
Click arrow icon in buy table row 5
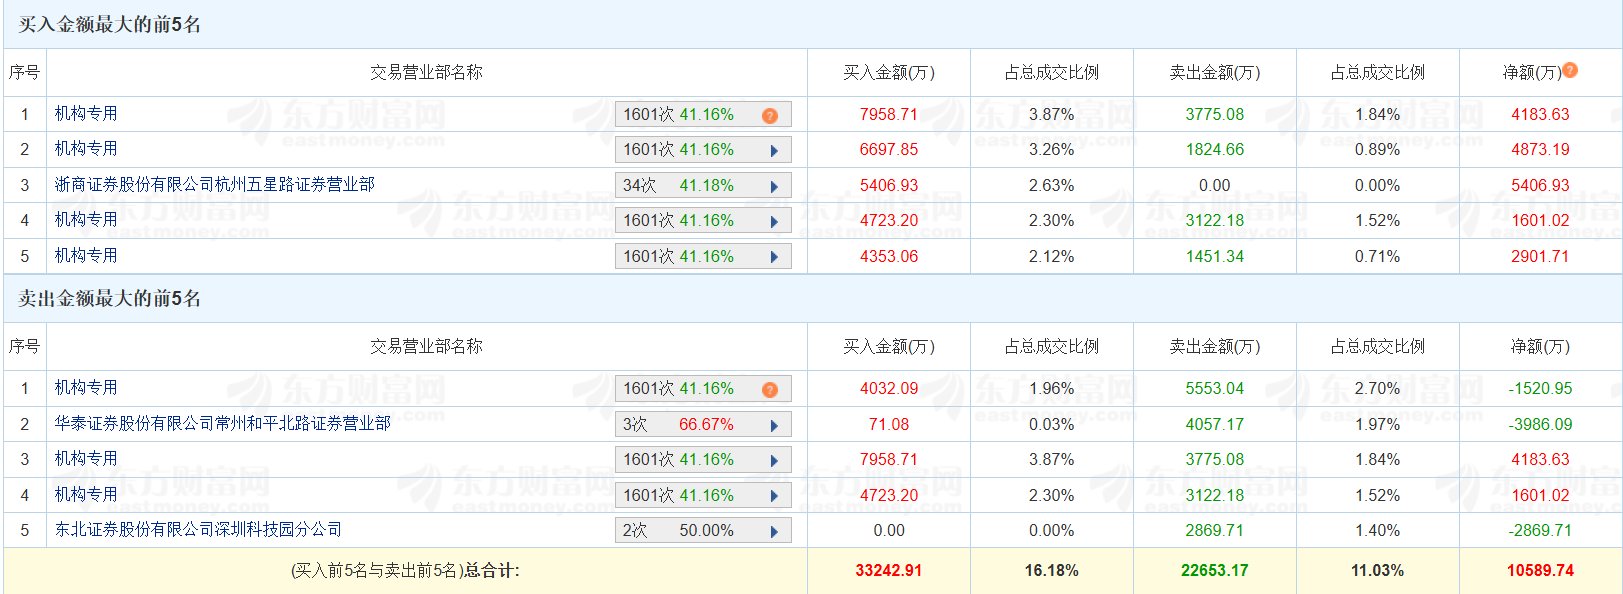(774, 258)
